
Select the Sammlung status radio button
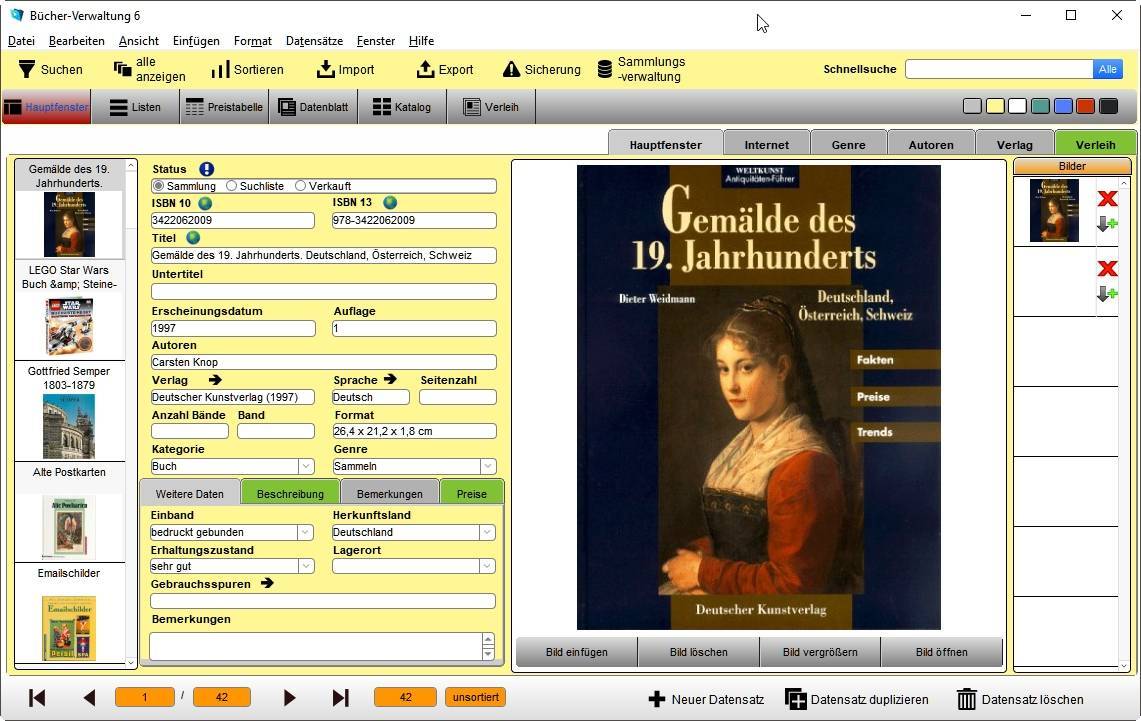click(x=158, y=186)
